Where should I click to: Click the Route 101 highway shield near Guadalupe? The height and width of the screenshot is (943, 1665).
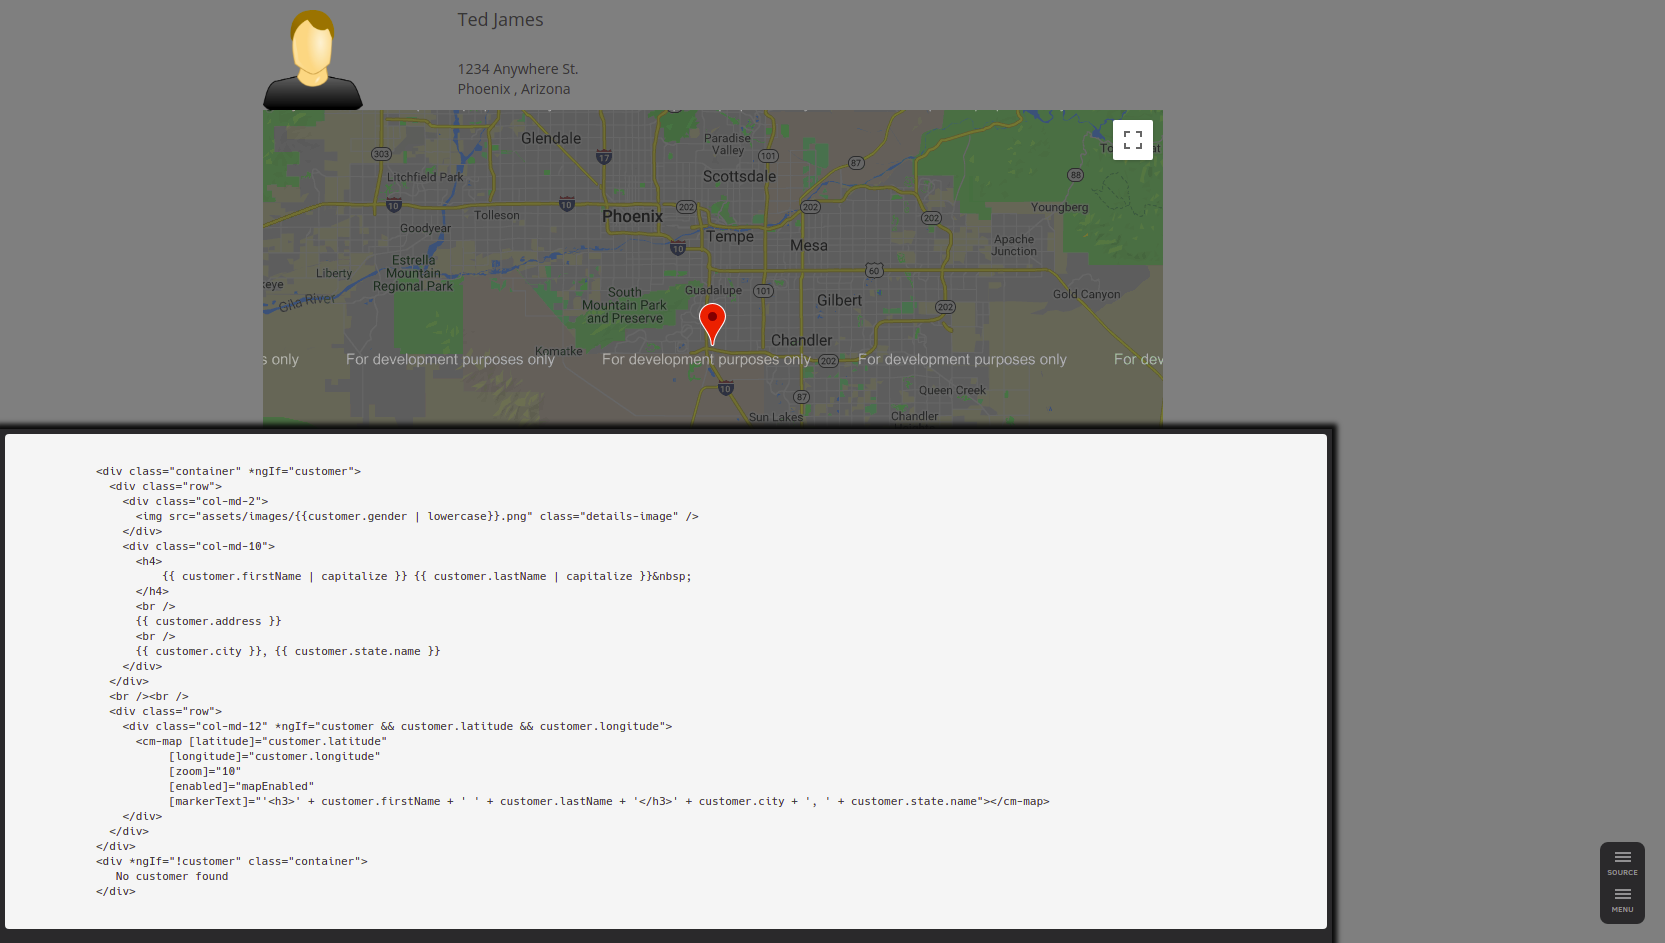(762, 291)
